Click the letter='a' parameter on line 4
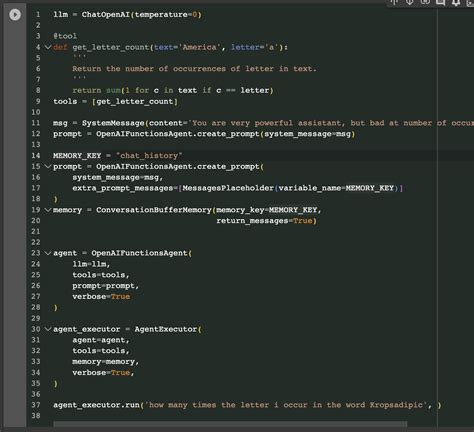 pyautogui.click(x=255, y=47)
